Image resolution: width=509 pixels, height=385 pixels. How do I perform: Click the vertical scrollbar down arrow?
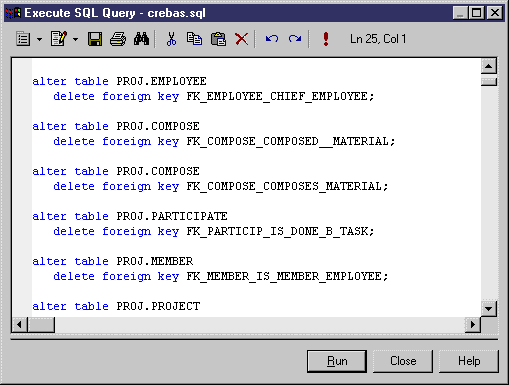point(489,309)
